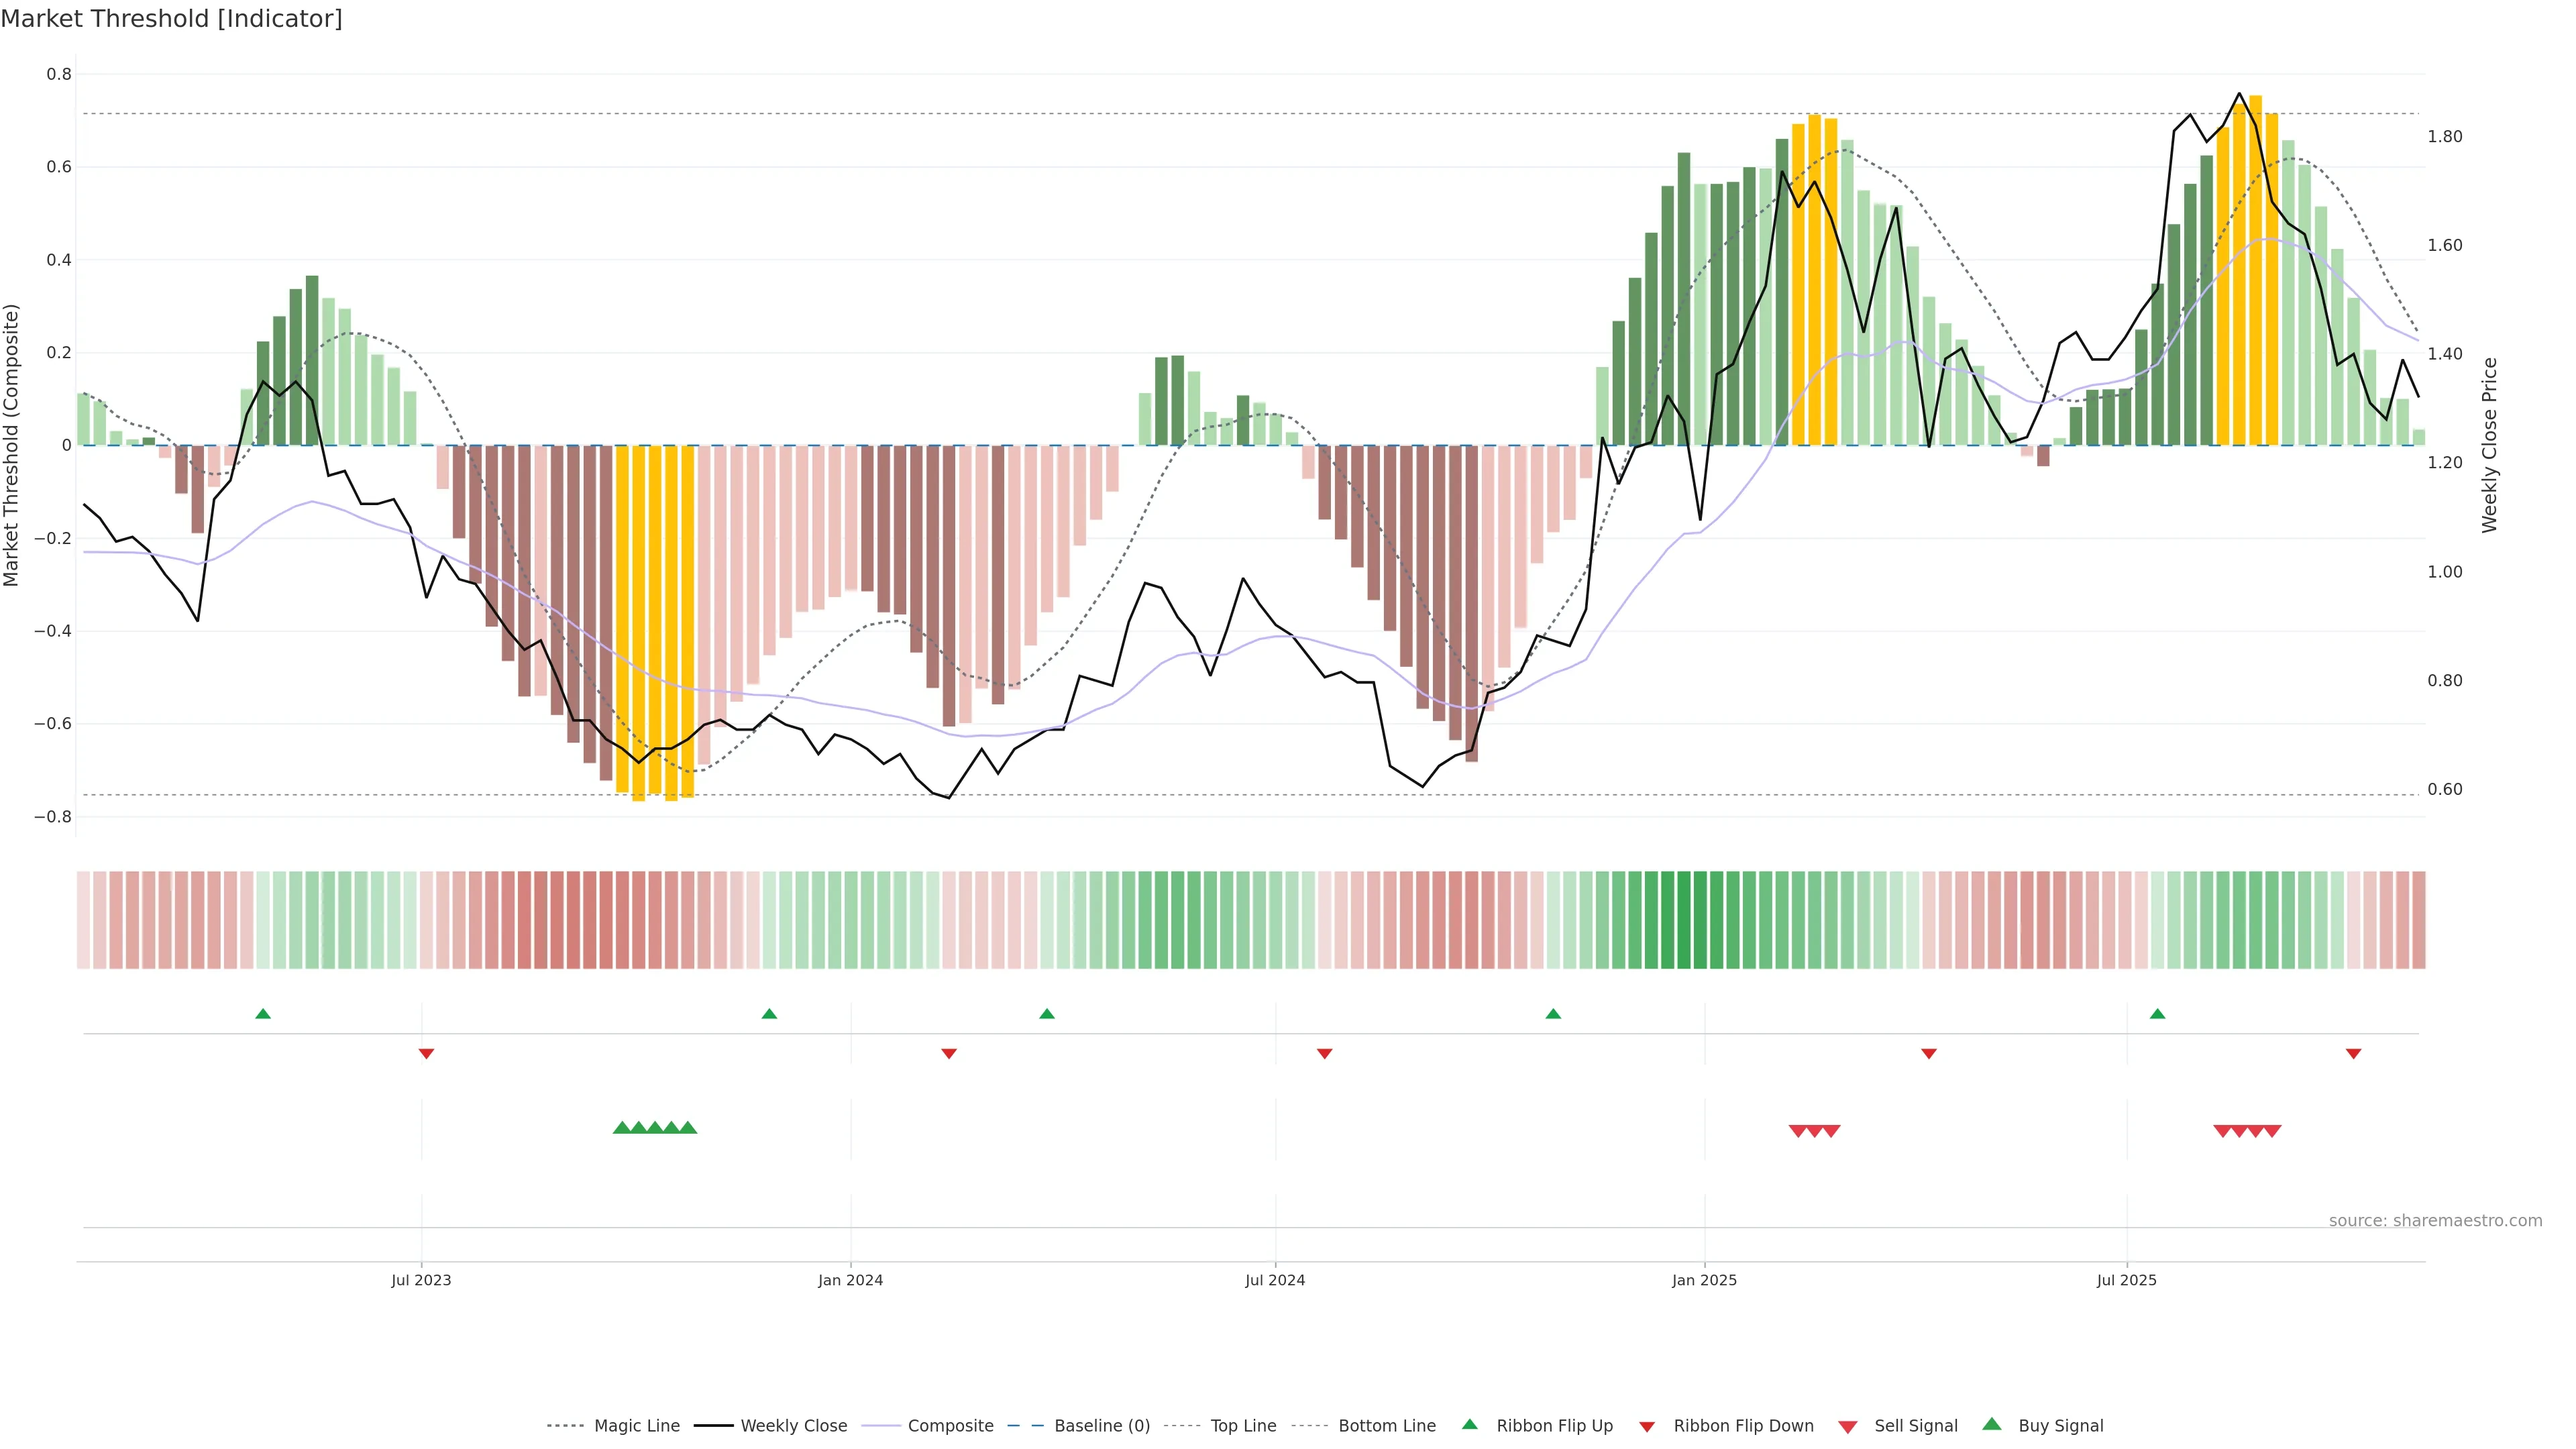Hide the Baseline (0) series via legend
This screenshot has height=1449, width=2576.
[1101, 1426]
